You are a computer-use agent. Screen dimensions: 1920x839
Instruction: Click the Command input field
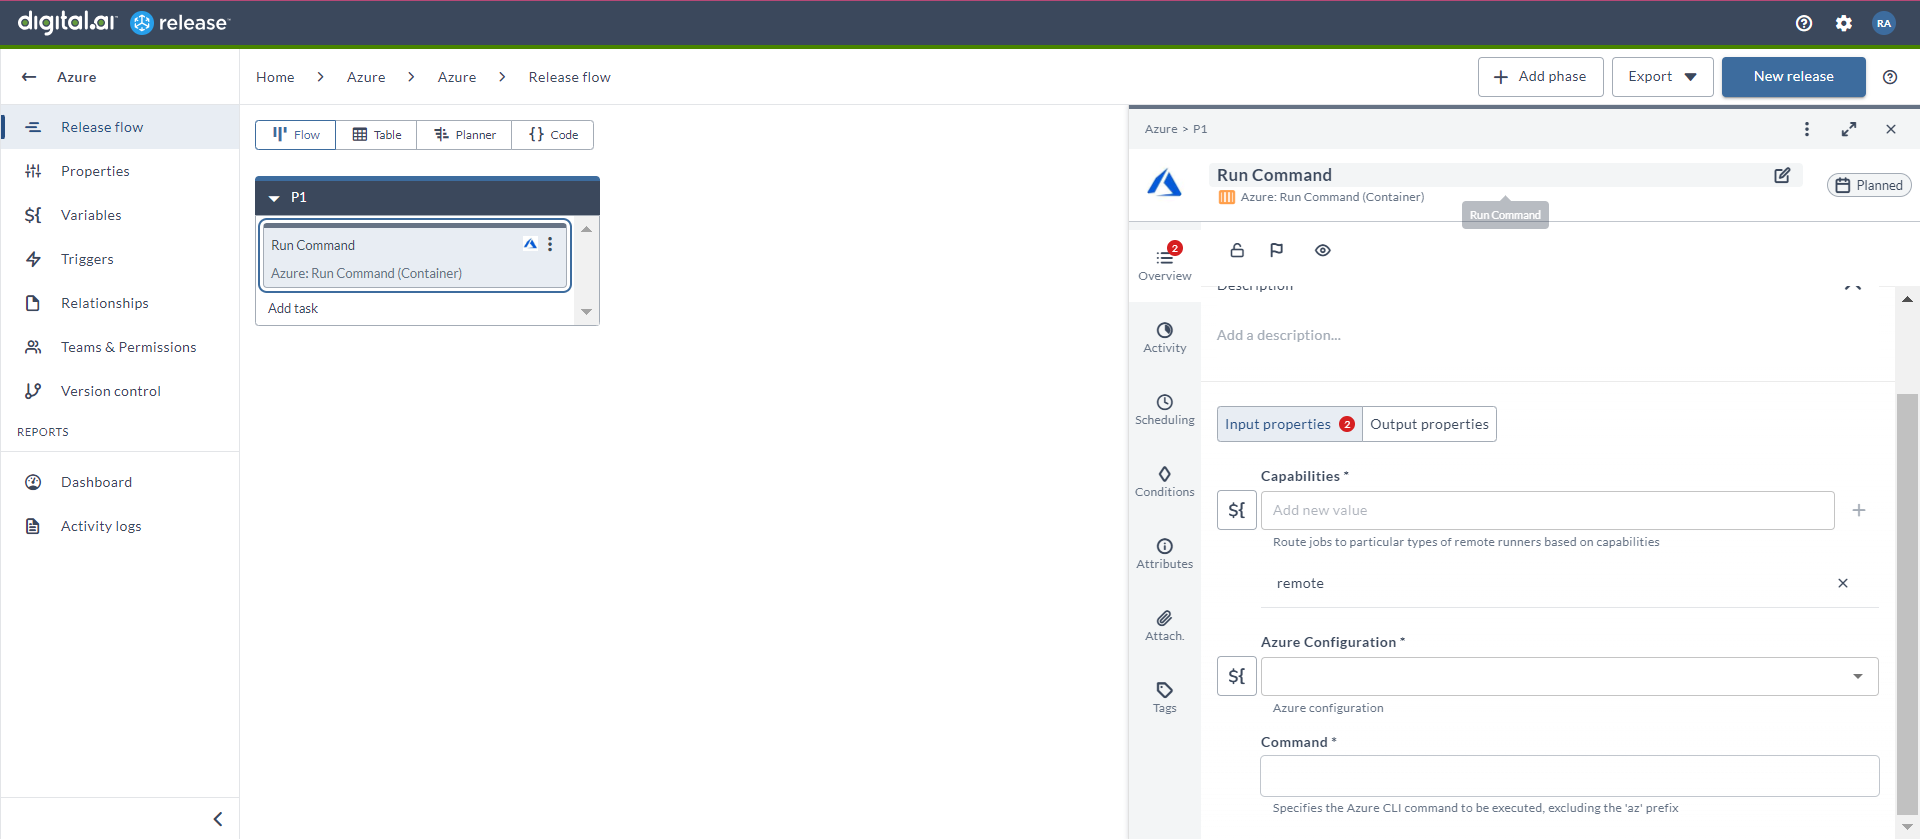coord(1569,775)
